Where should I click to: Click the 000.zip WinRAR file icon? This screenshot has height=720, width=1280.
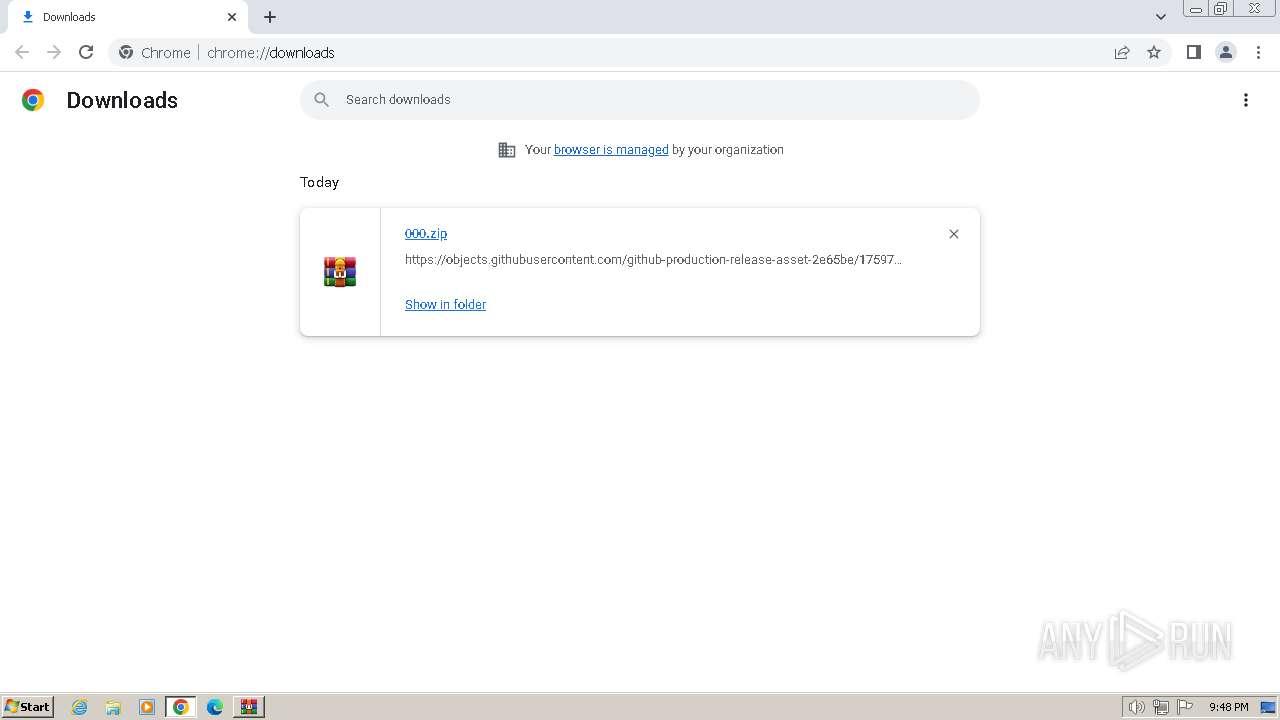click(x=340, y=272)
